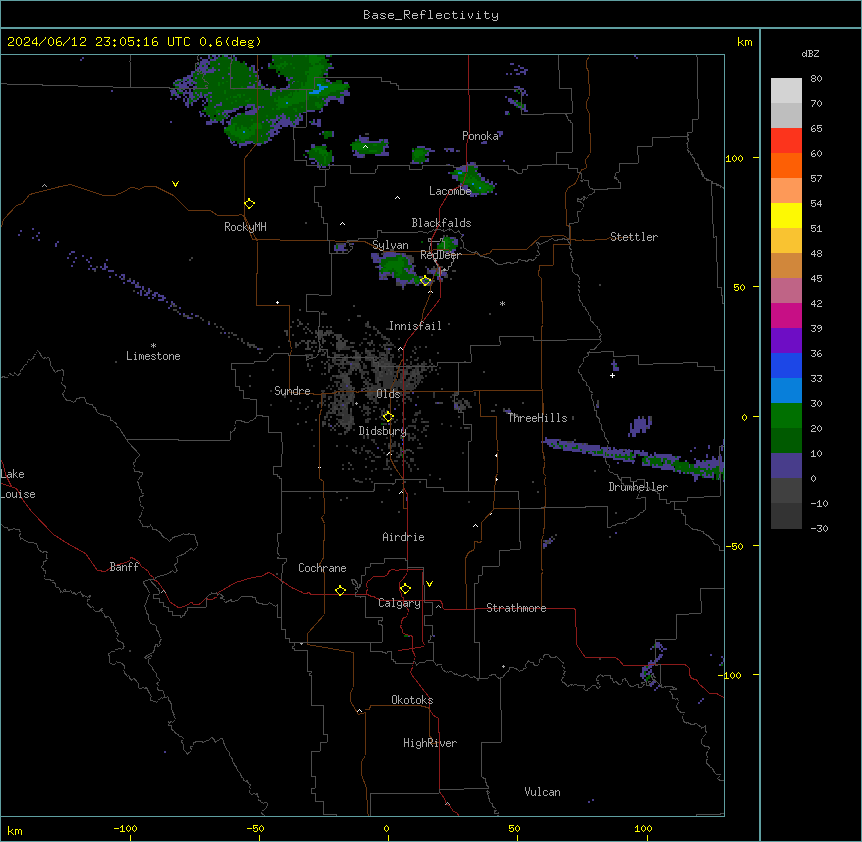Click the Airdrie label

tap(404, 537)
